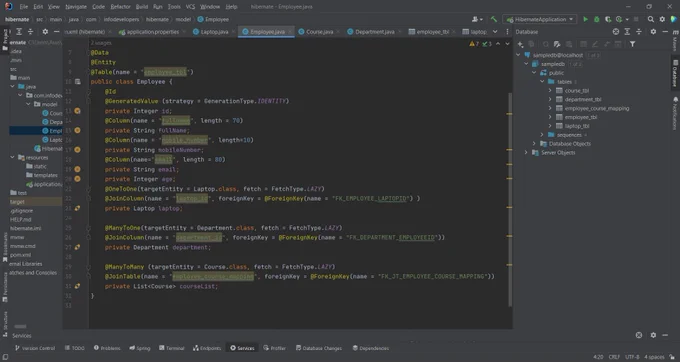The image size is (680, 362).
Task: Expand the employee_course_mapping table node
Action: coord(550,108)
